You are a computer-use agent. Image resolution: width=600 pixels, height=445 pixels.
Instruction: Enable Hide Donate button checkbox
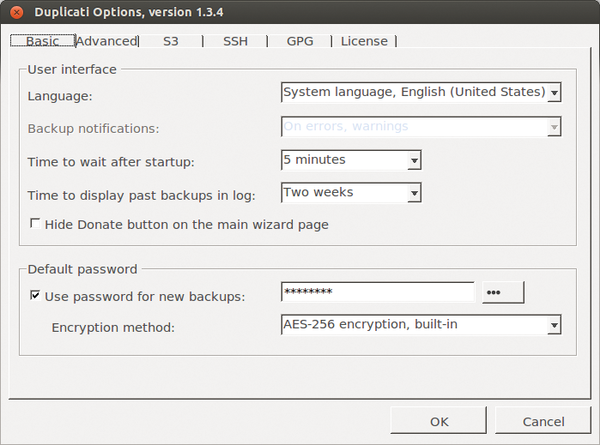click(35, 223)
